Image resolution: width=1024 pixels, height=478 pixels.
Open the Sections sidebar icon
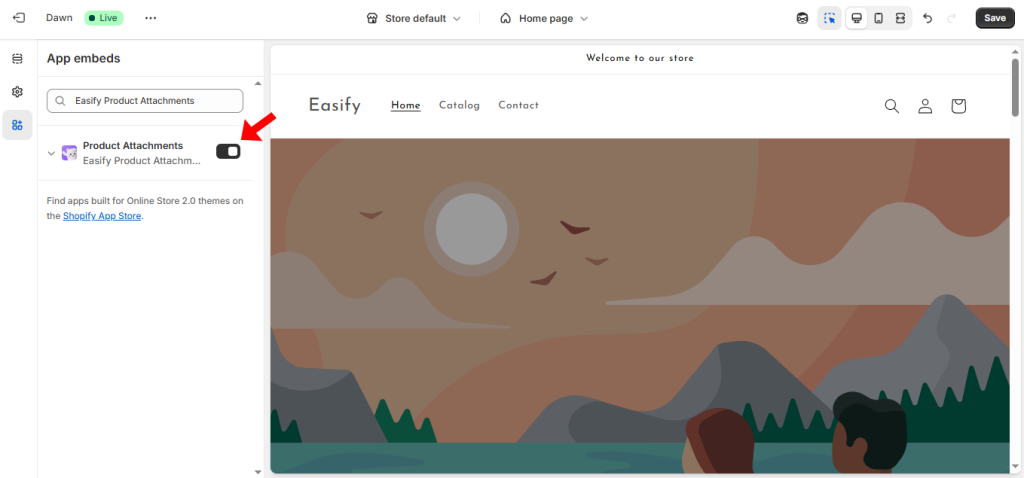click(x=18, y=59)
